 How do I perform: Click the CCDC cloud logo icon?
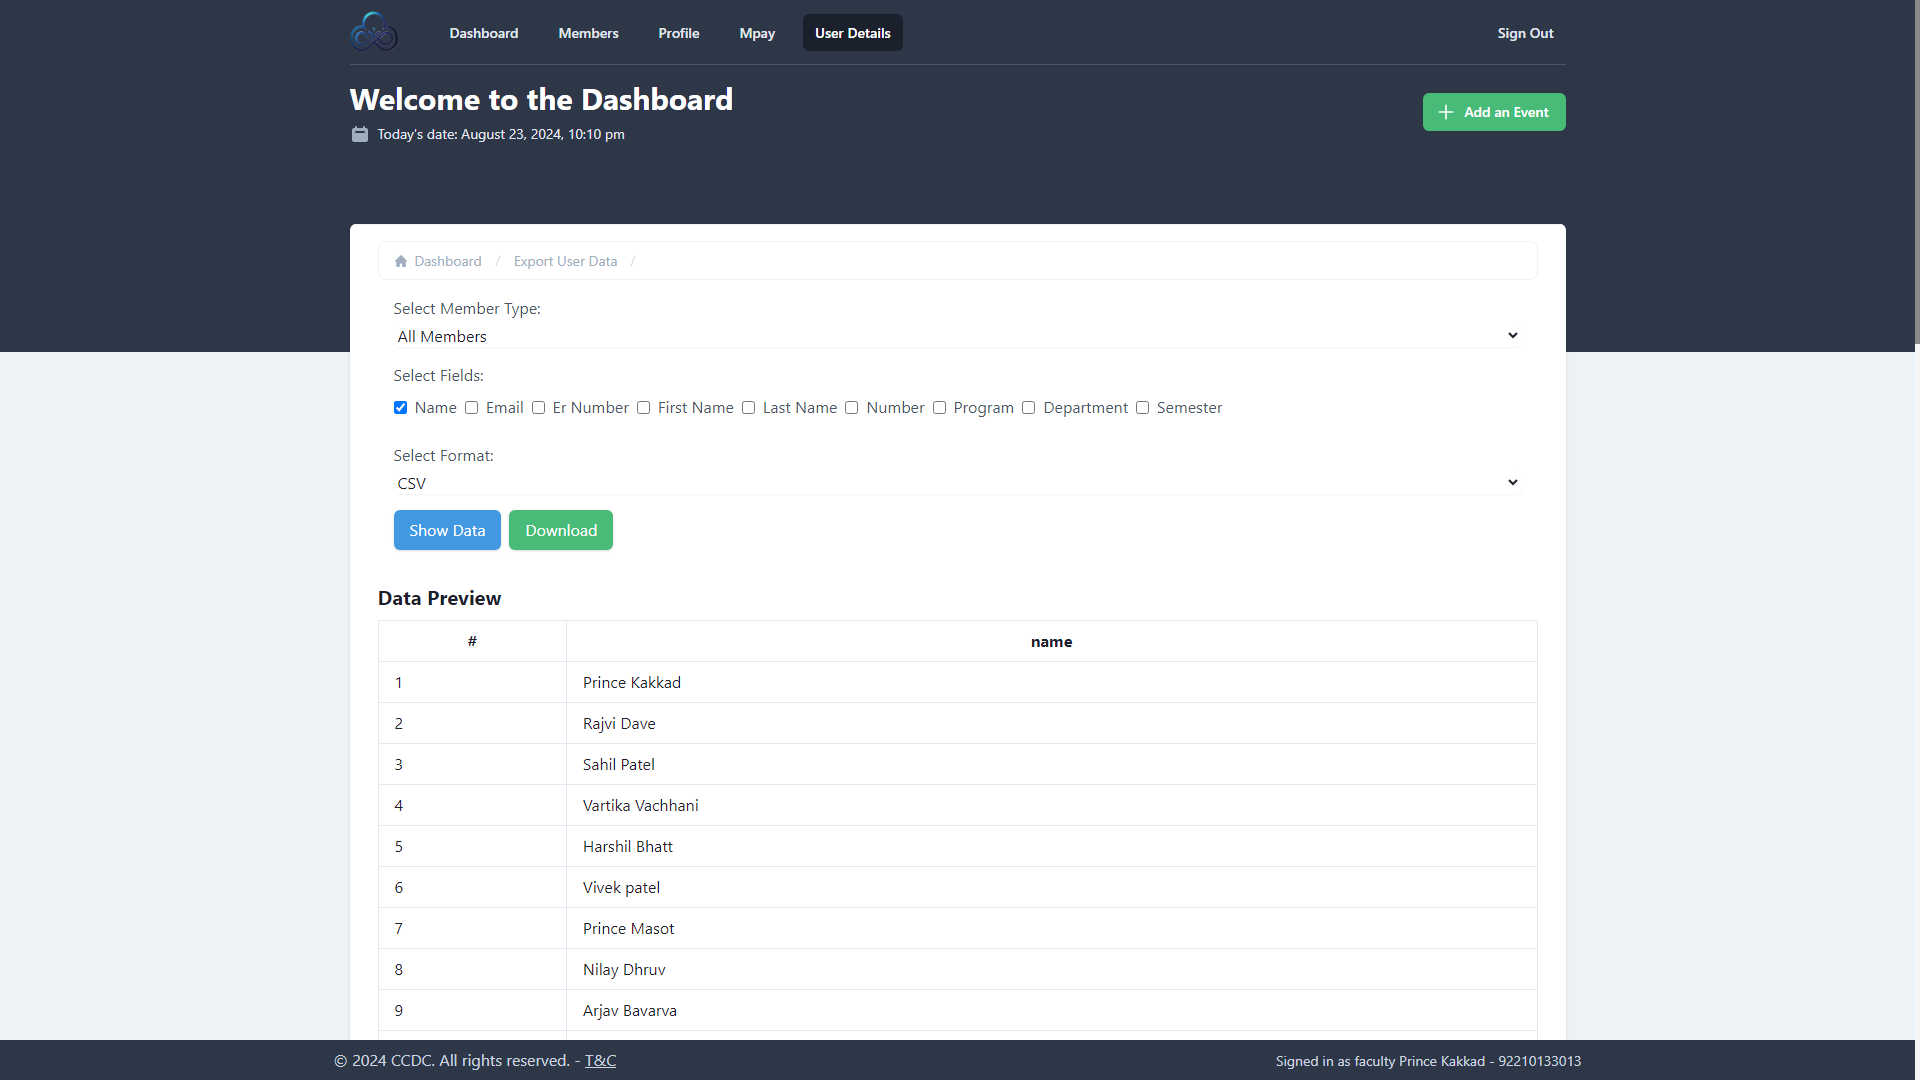pyautogui.click(x=374, y=32)
